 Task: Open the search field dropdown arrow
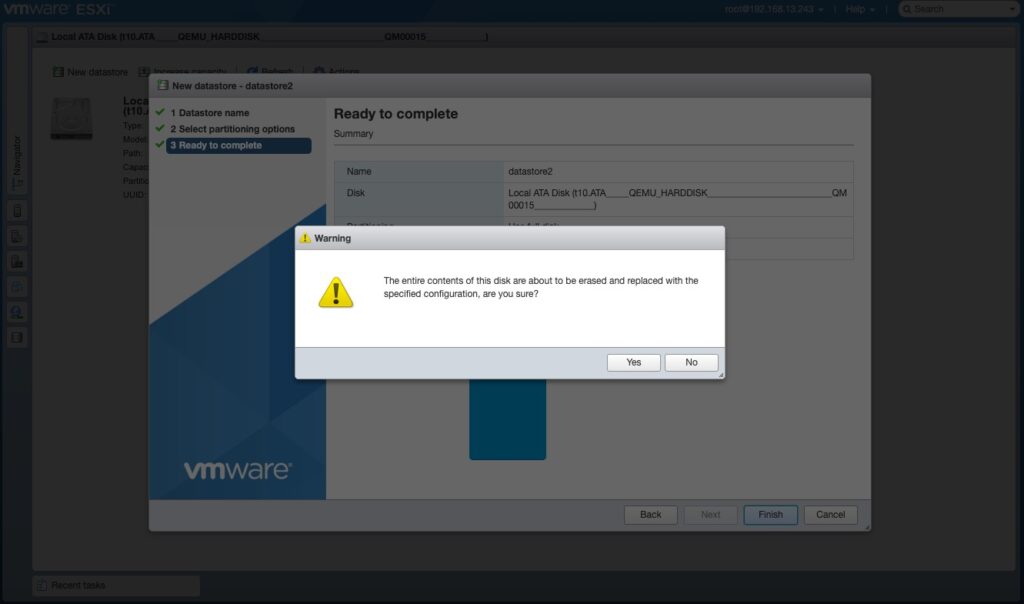coord(1013,9)
